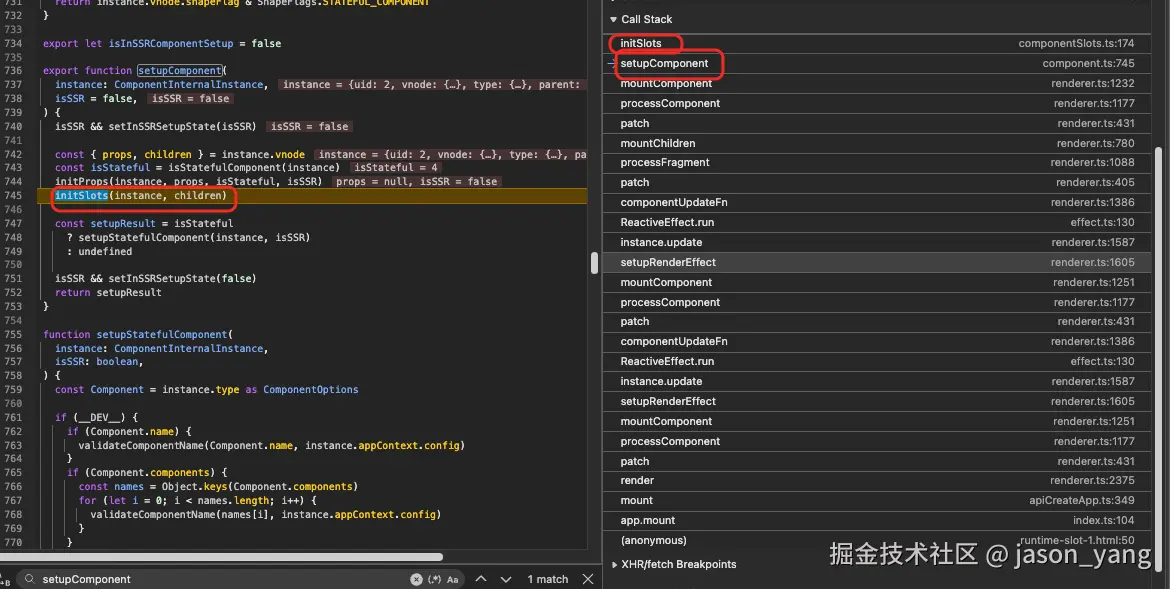Select render frame at renderer.ts:2375
This screenshot has width=1170, height=589.
(877, 481)
